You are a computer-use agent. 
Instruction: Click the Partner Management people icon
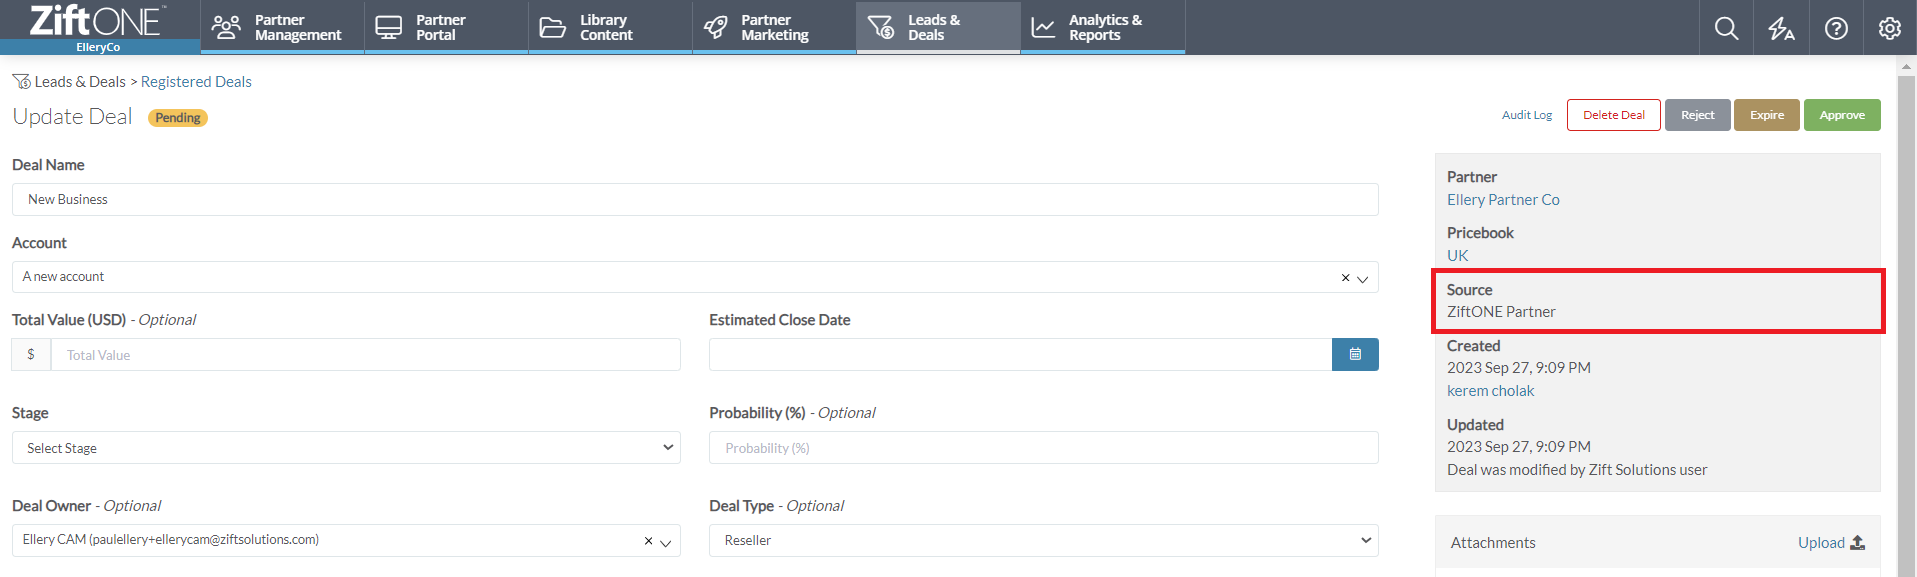coord(226,27)
